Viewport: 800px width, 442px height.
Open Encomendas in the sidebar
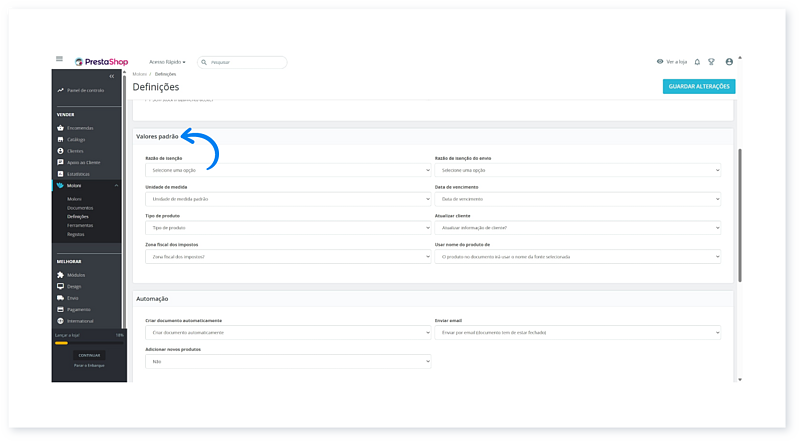[80, 128]
